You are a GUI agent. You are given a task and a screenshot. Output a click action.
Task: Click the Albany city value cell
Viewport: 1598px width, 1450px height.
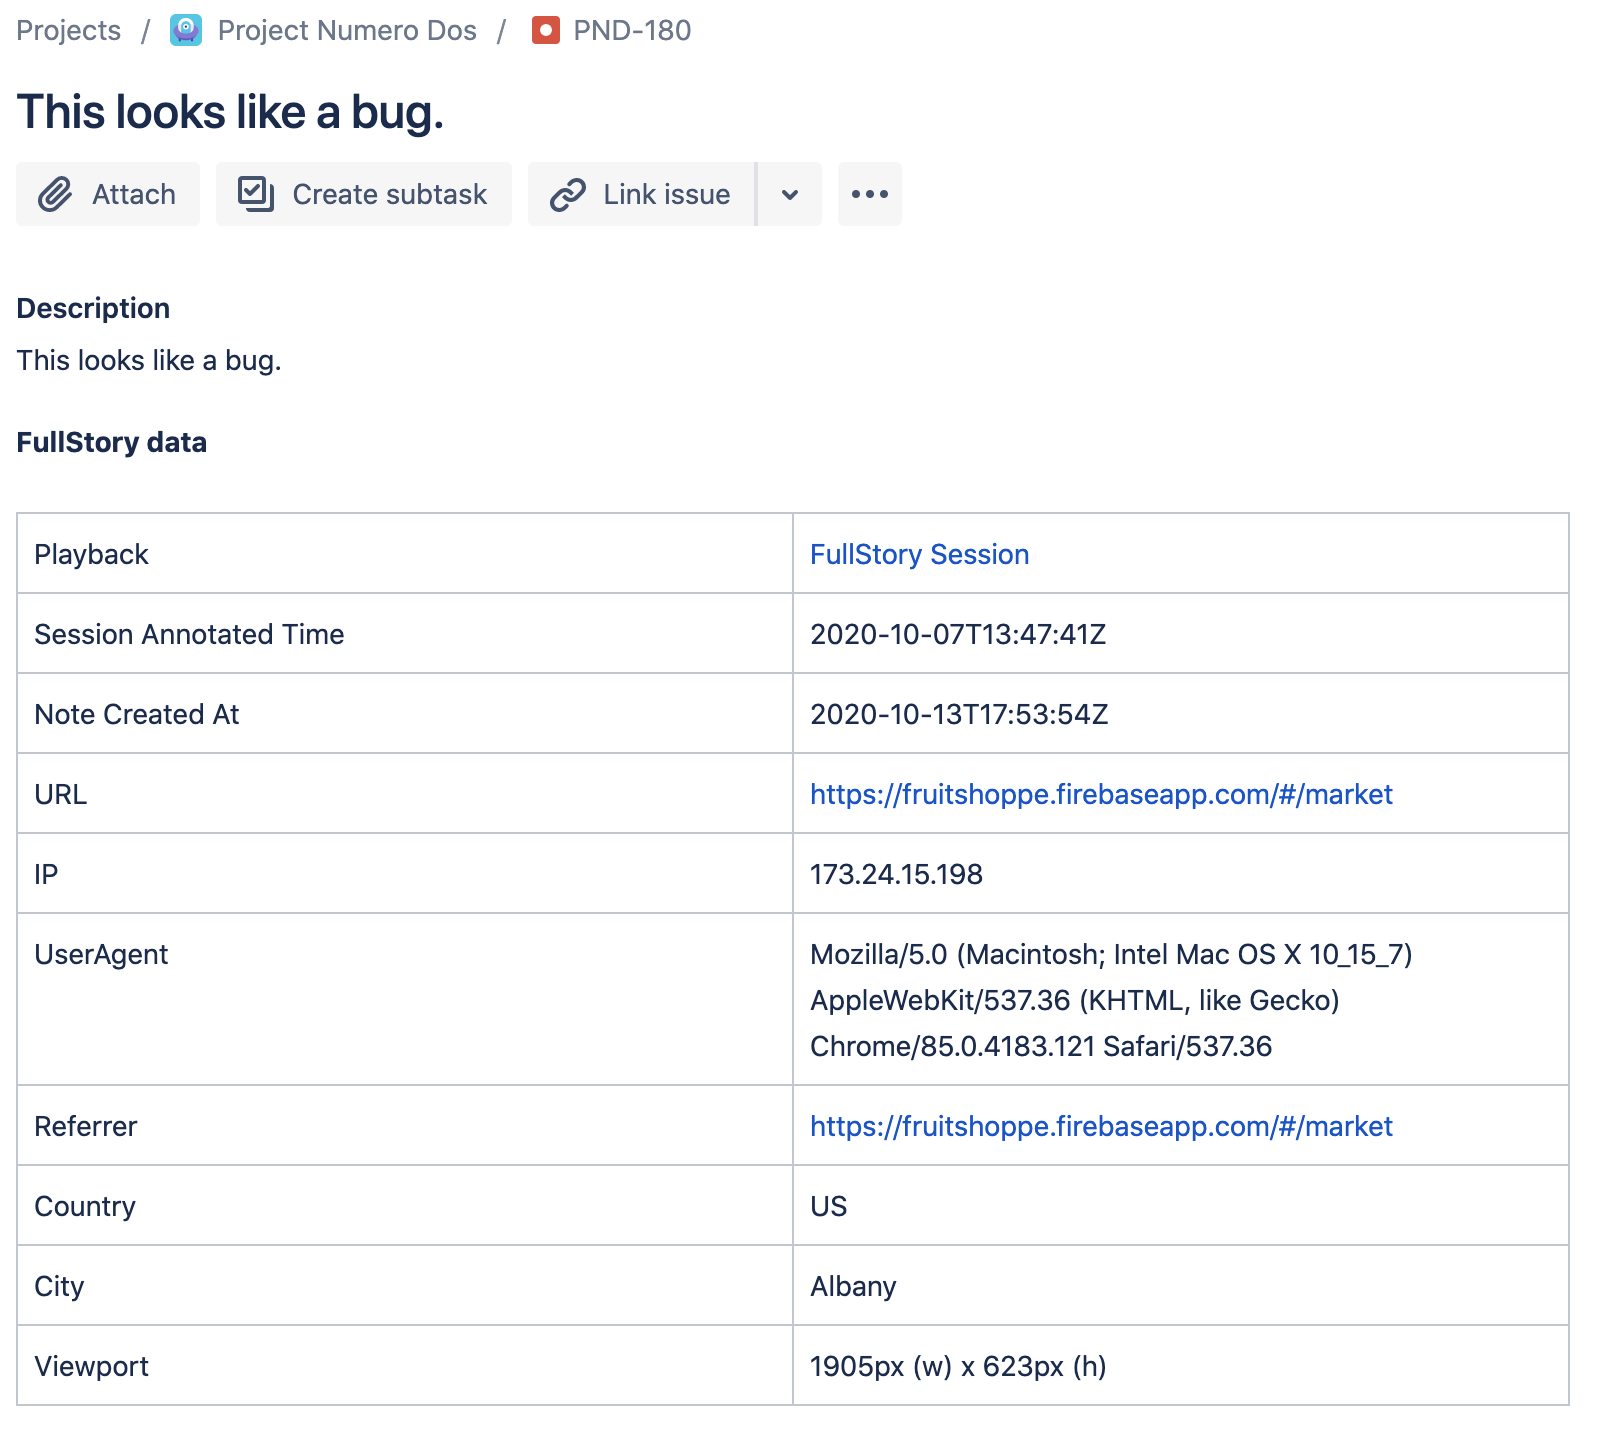point(853,1286)
